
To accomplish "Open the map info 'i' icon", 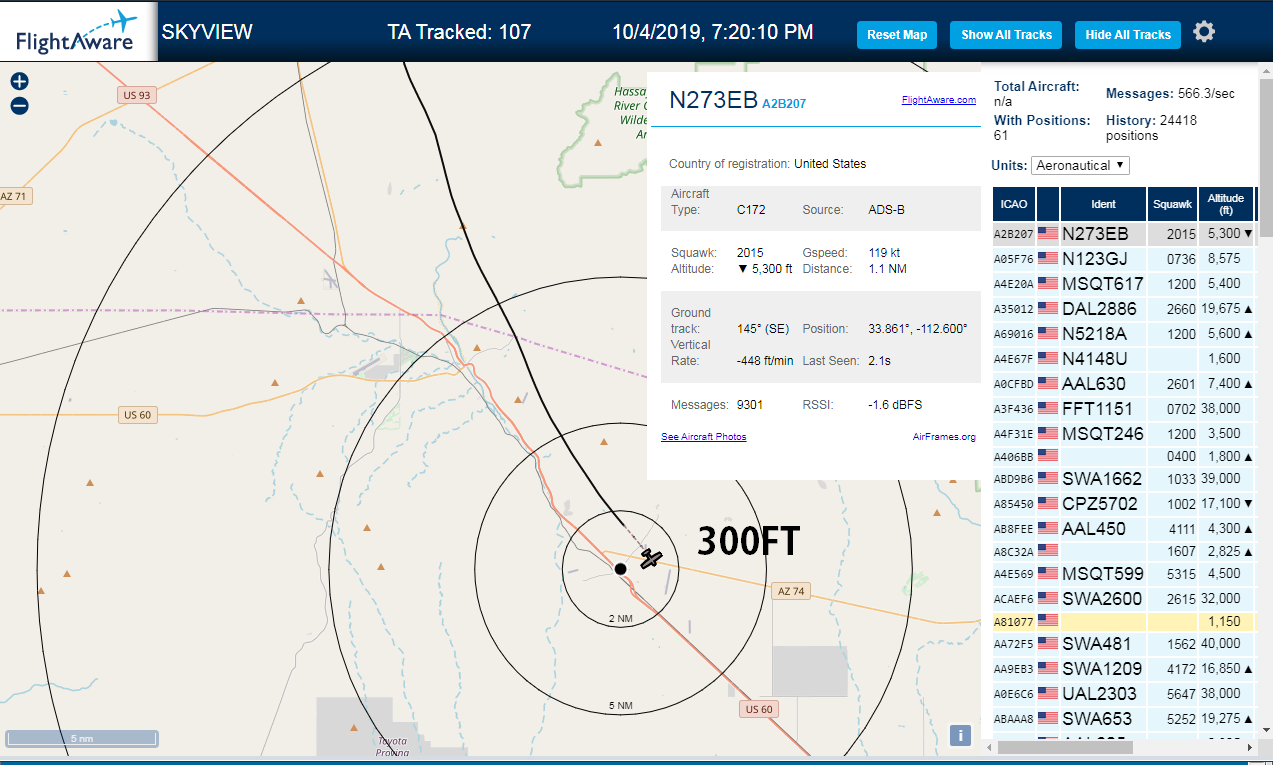I will pos(960,736).
